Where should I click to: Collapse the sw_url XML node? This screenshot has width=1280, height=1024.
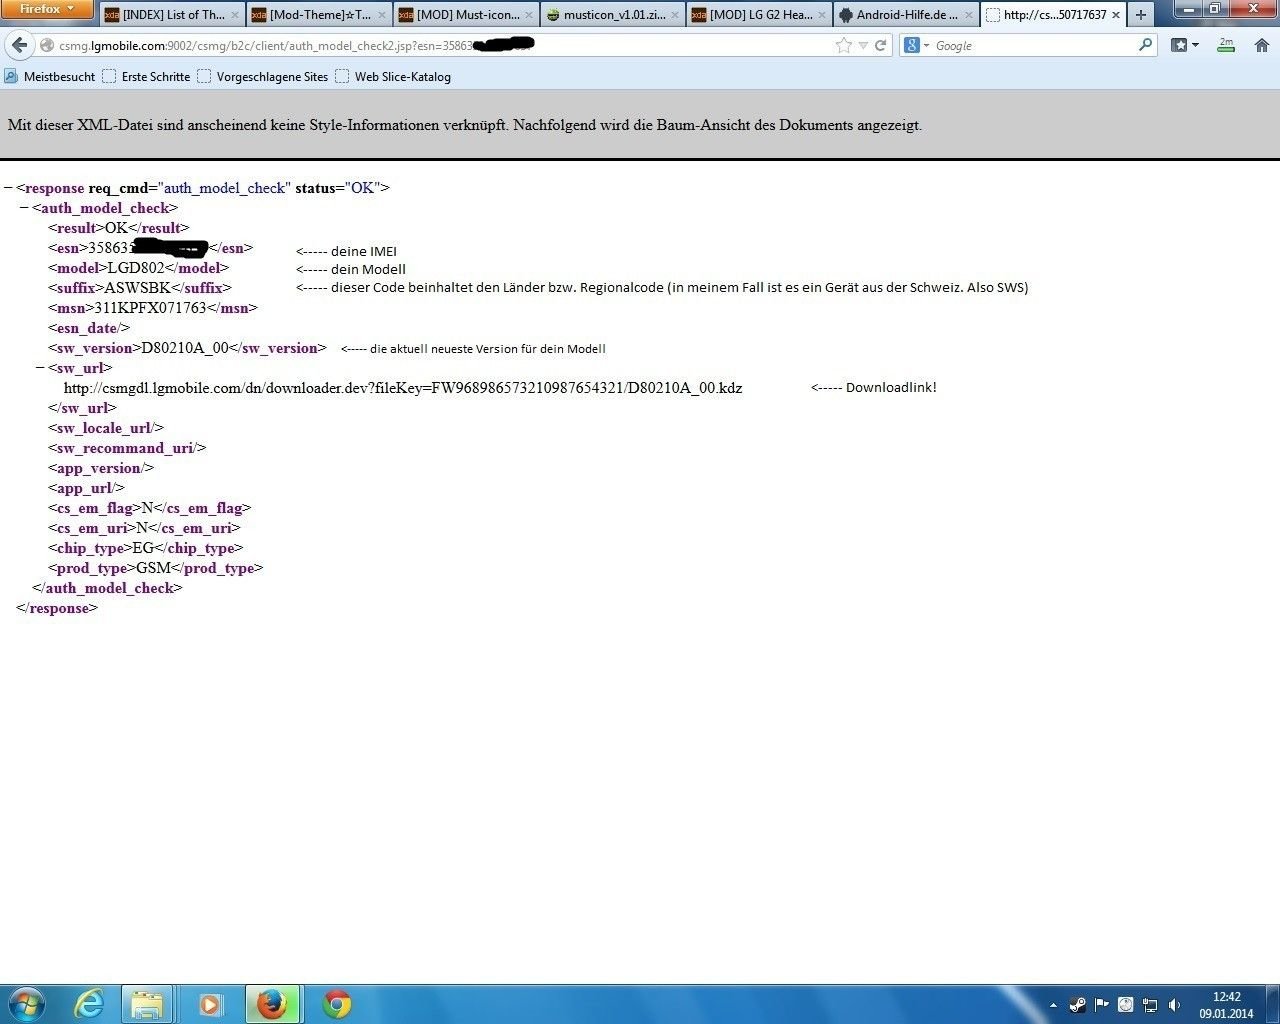[x=40, y=368]
